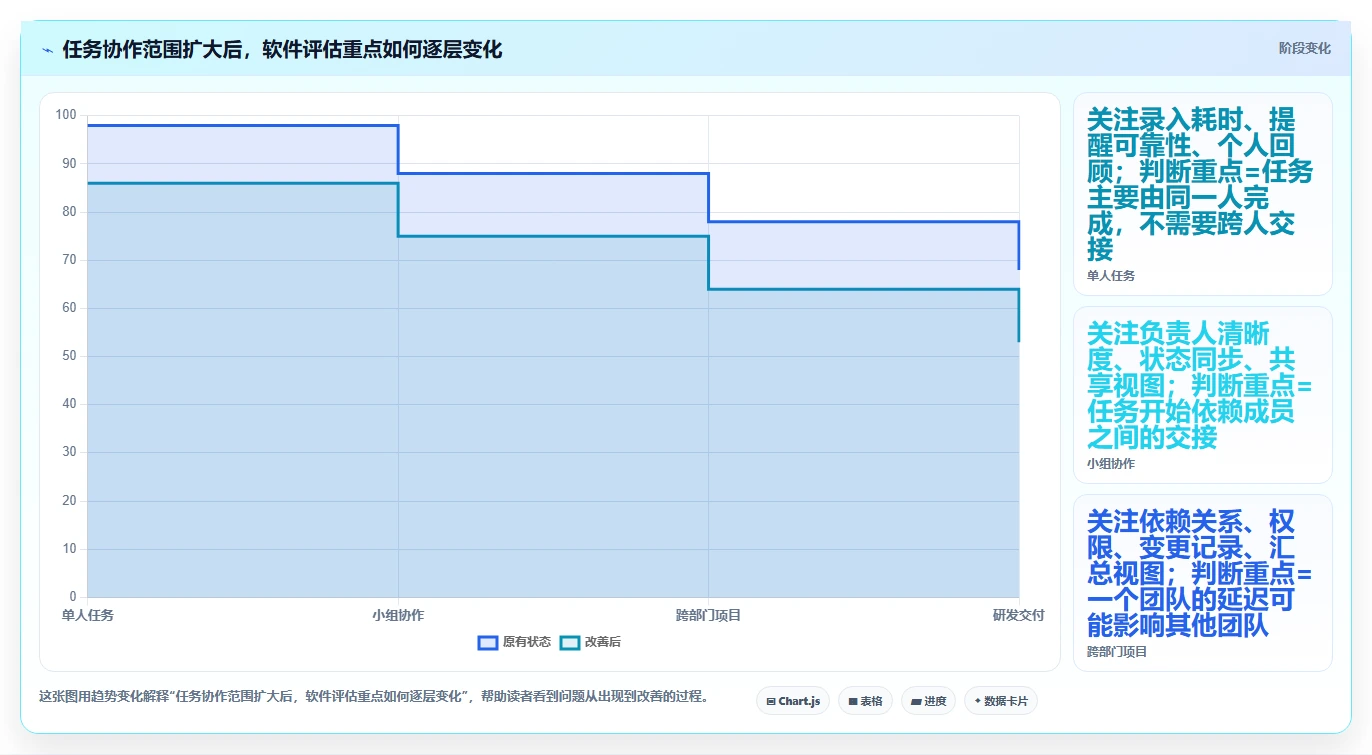Click the icon inside the Chart.js tag
Screen dimensions: 1372x755
(x=771, y=701)
